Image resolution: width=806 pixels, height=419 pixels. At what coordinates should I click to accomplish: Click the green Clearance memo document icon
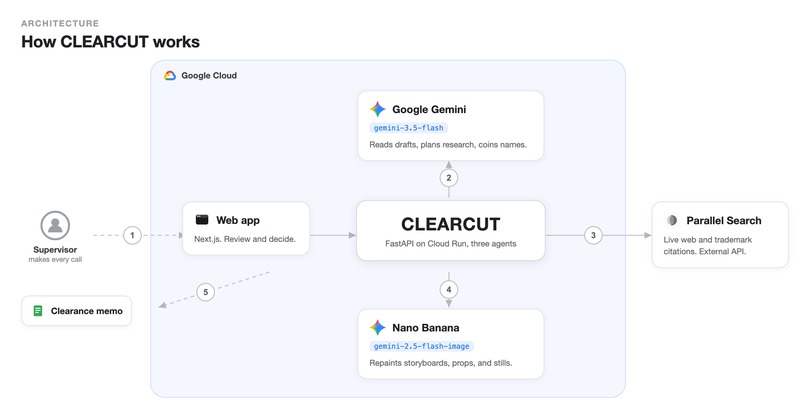[x=38, y=311]
